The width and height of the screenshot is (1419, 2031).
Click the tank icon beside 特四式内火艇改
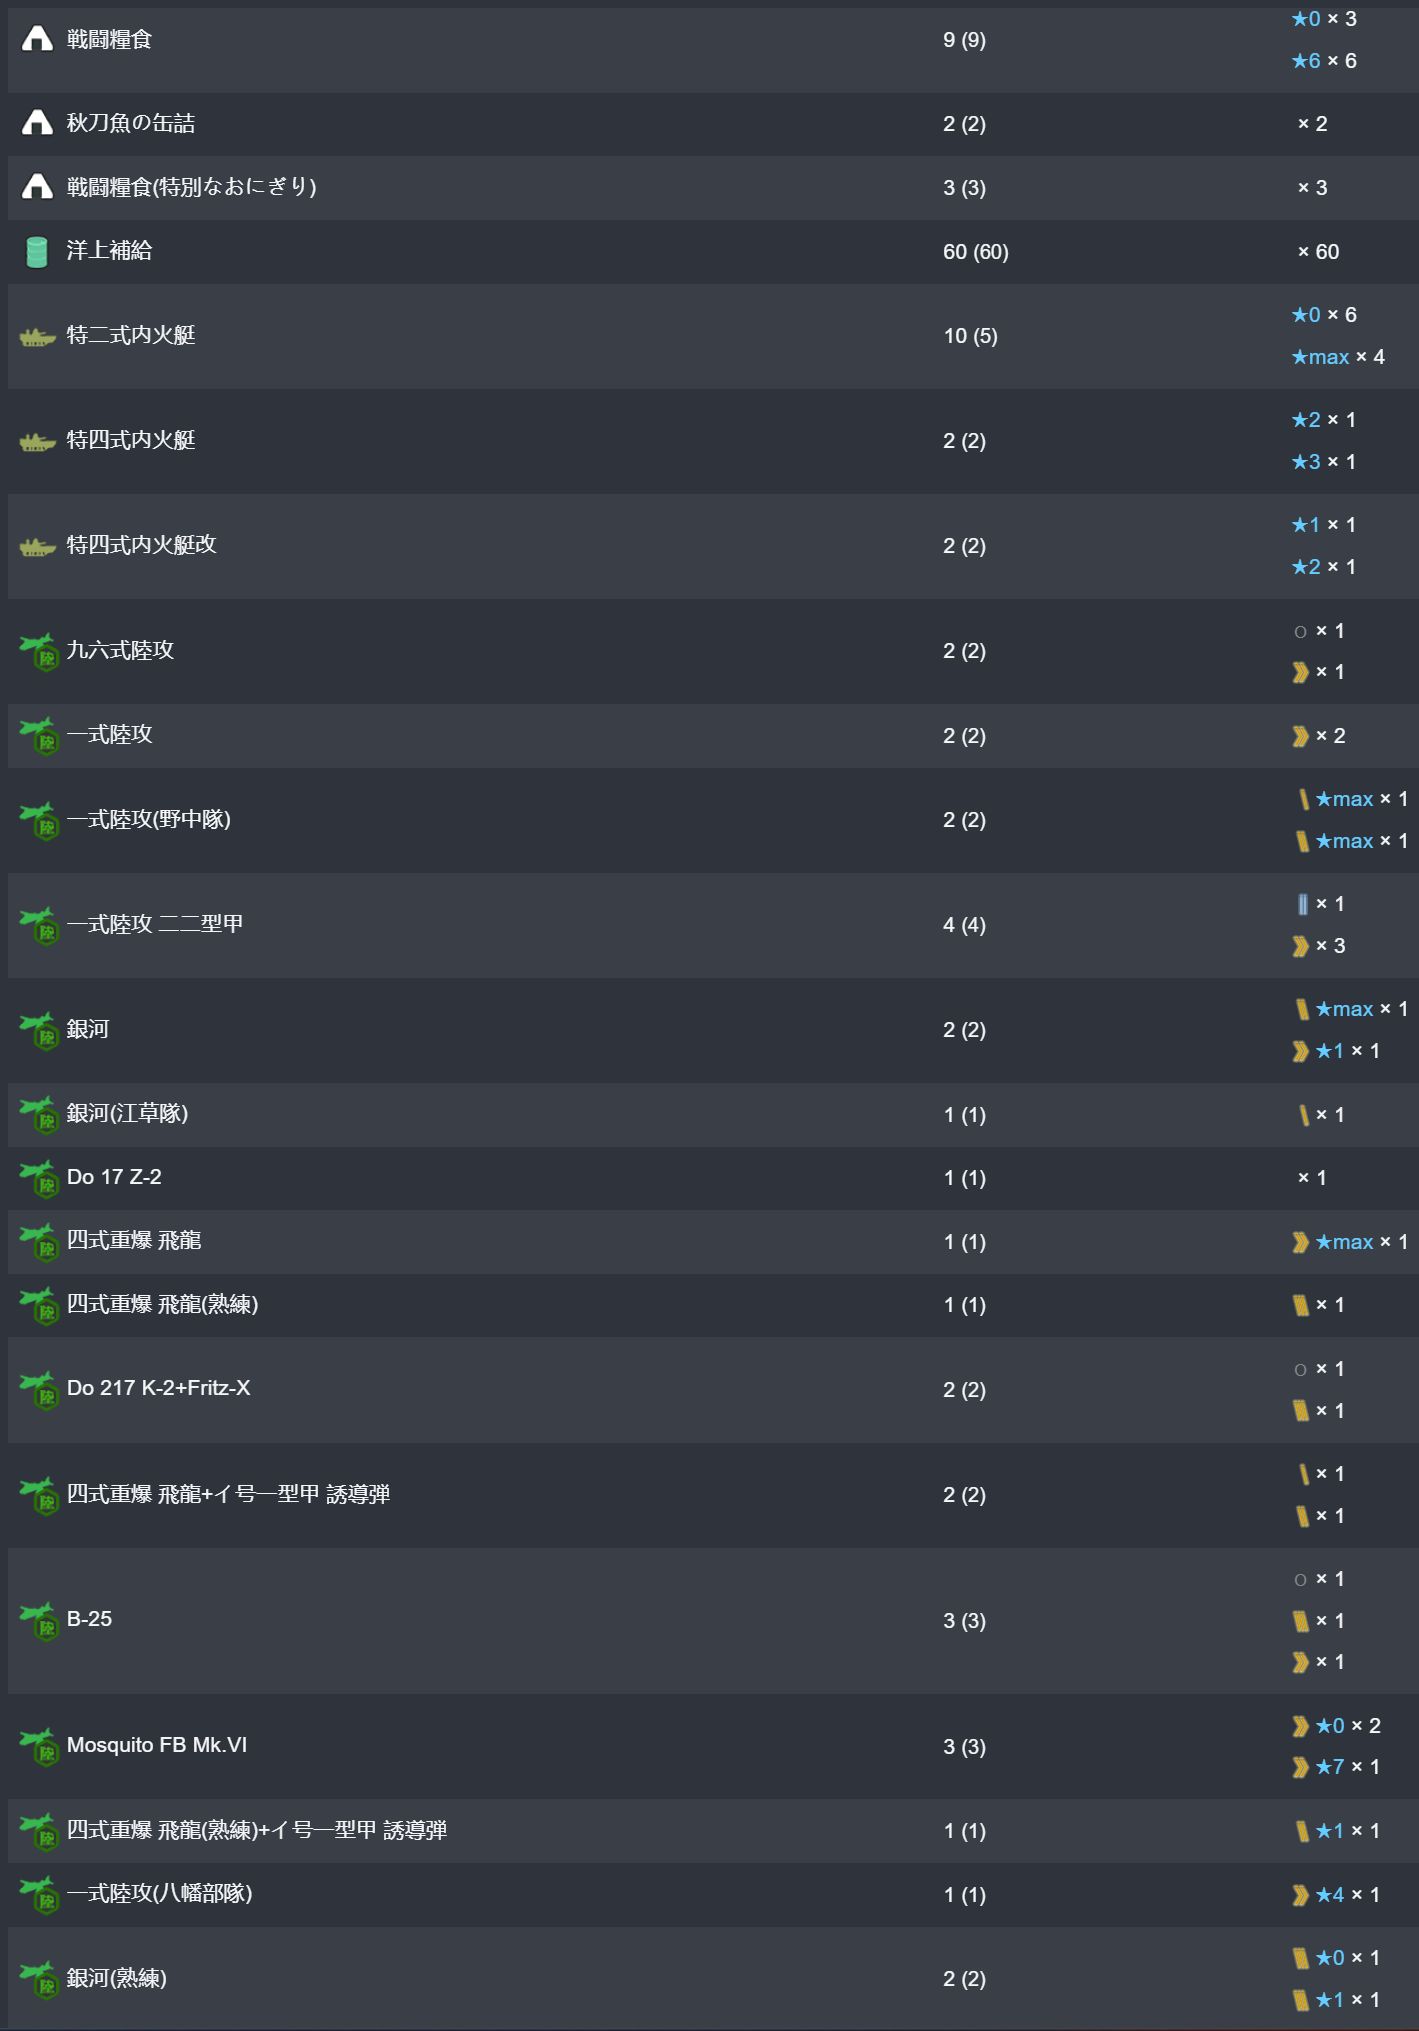coord(37,547)
